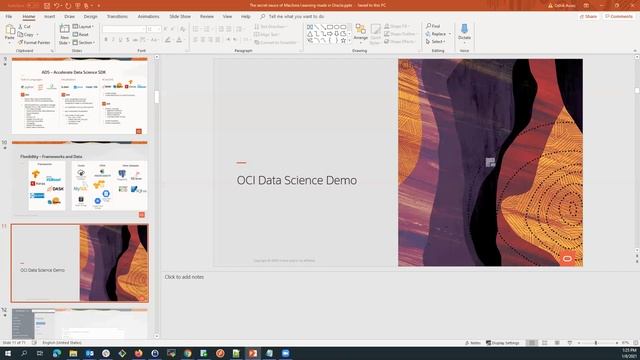Switch to the Draw tab
This screenshot has height=360, width=640.
pos(69,16)
